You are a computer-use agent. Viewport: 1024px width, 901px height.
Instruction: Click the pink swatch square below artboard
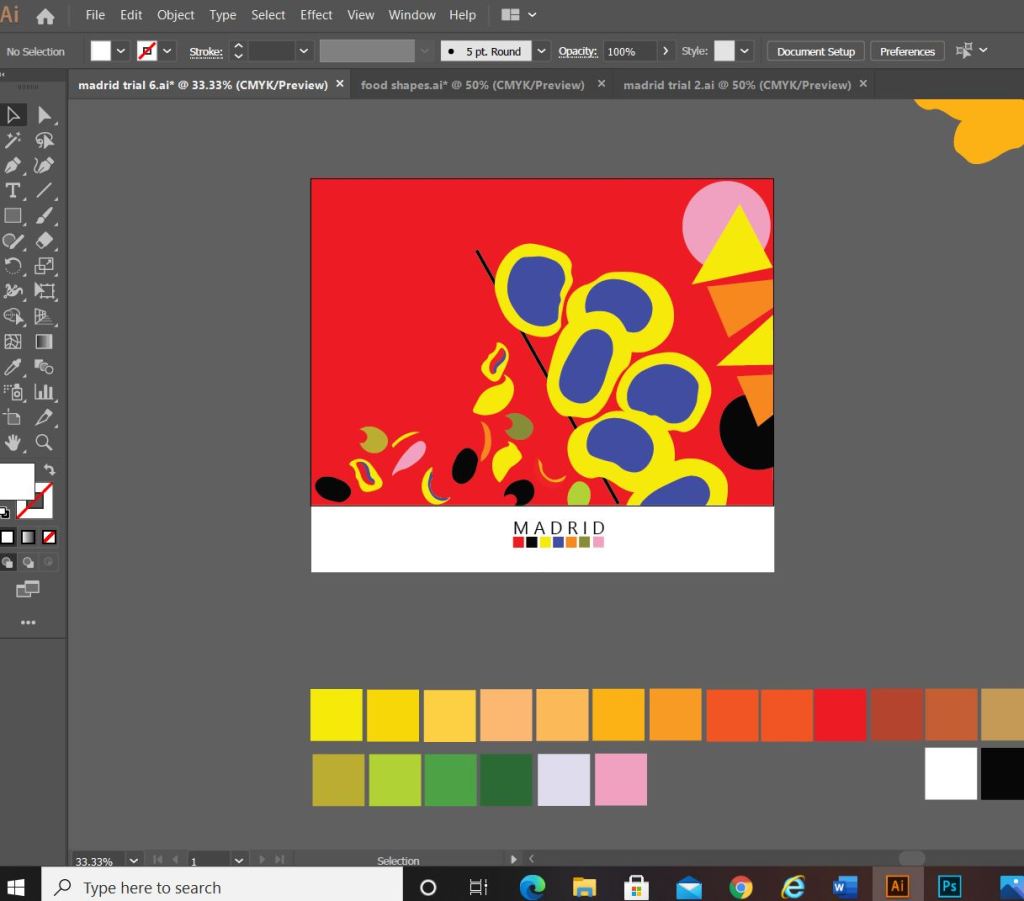tap(621, 779)
